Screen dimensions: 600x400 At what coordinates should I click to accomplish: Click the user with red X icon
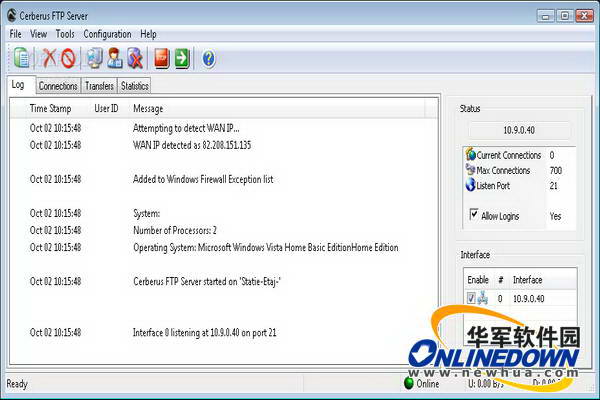[x=135, y=58]
